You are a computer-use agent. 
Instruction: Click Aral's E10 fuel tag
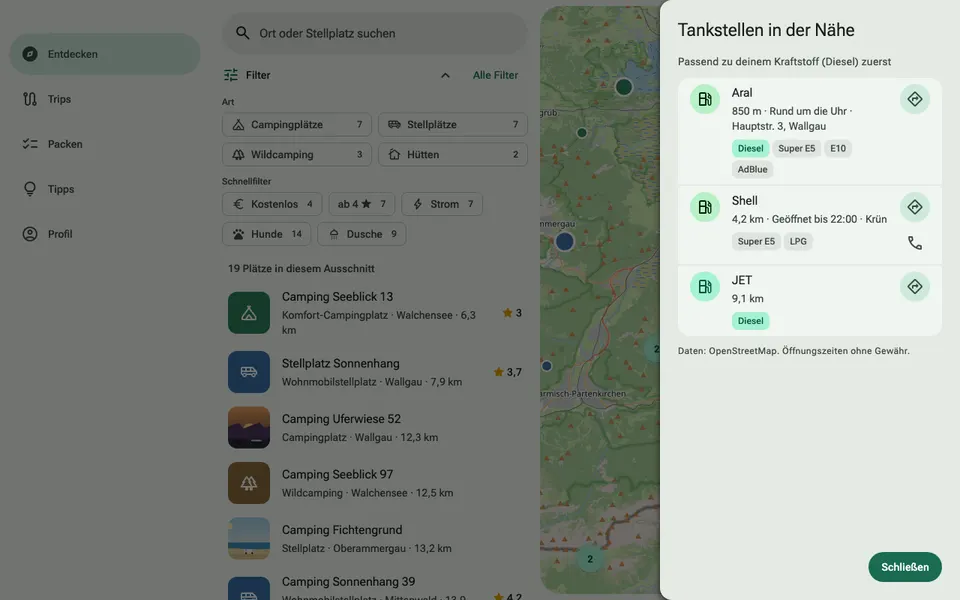click(x=838, y=148)
